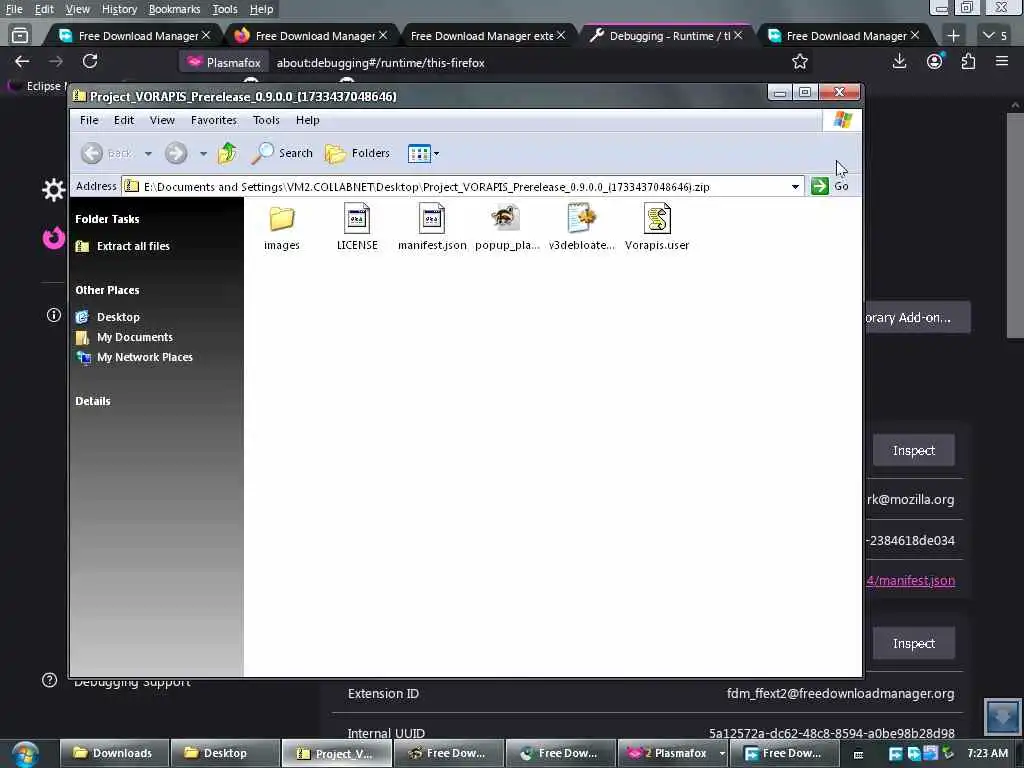Viewport: 1024px width, 768px height.
Task: Open Firefox Bookmarks menu
Action: coord(174,9)
